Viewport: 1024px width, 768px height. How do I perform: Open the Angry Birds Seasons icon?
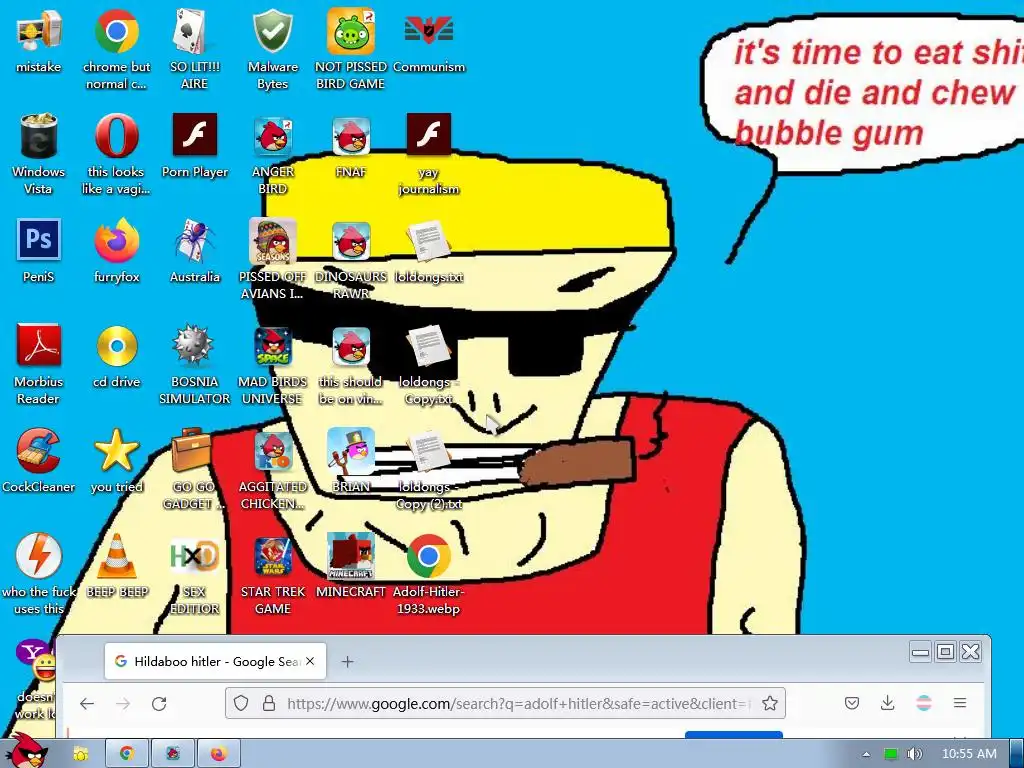[272, 241]
